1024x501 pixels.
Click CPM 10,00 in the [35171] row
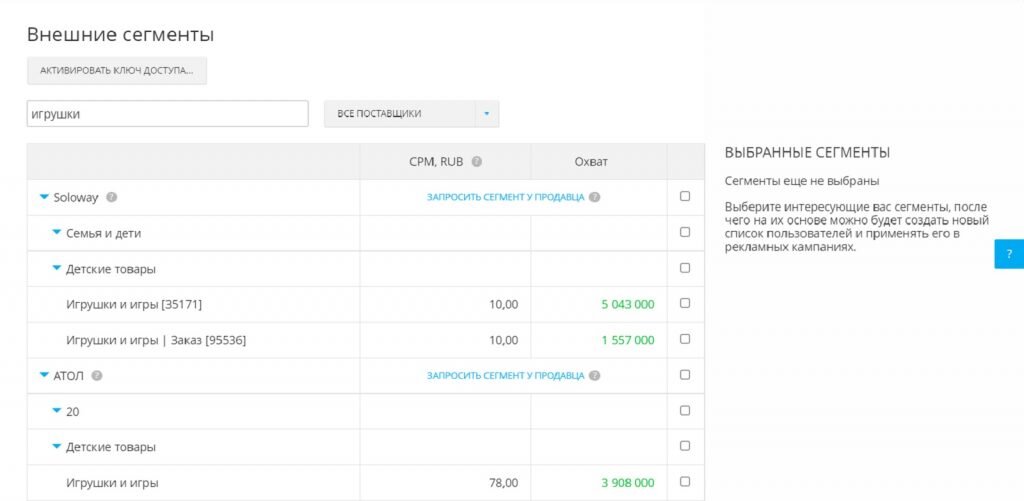point(504,304)
